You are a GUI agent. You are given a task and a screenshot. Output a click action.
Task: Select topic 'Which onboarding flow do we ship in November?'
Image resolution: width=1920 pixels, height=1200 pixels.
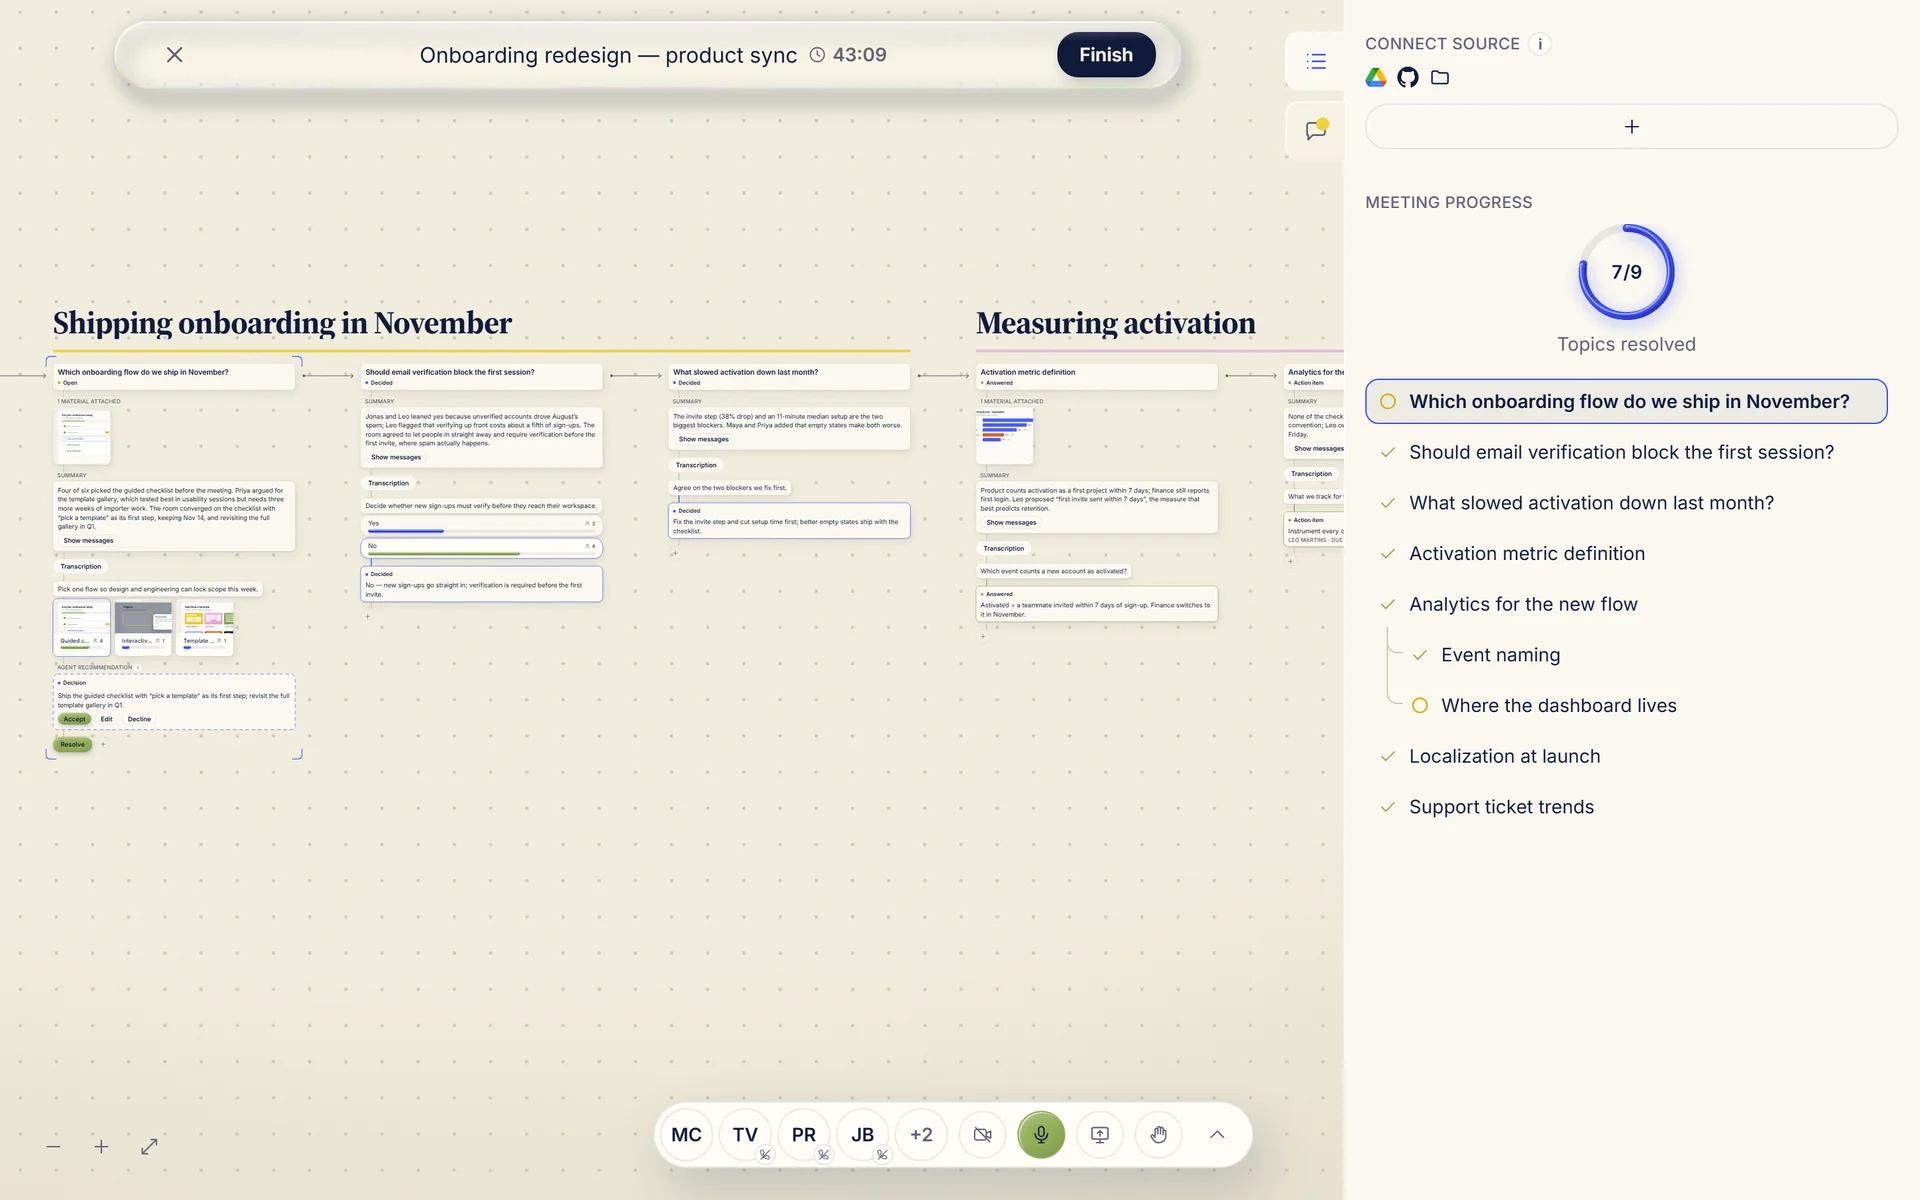(x=1626, y=401)
